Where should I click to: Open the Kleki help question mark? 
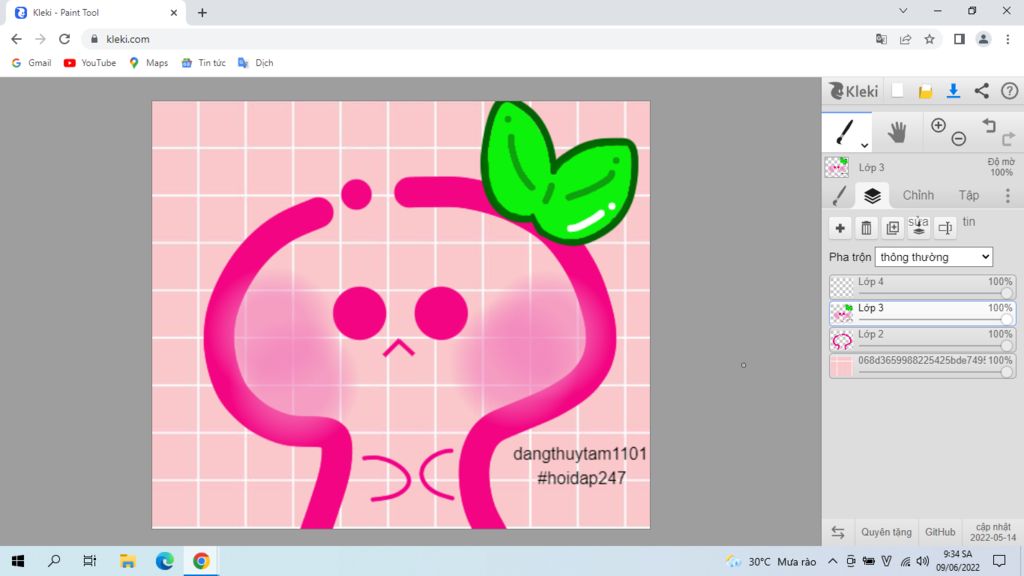click(x=1009, y=91)
